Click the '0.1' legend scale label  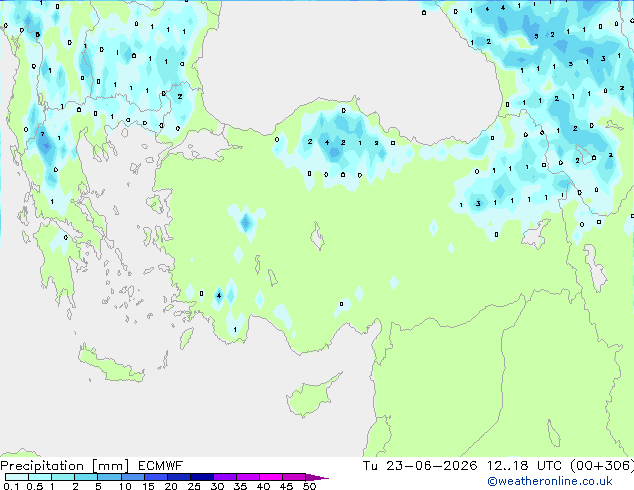click(x=11, y=486)
